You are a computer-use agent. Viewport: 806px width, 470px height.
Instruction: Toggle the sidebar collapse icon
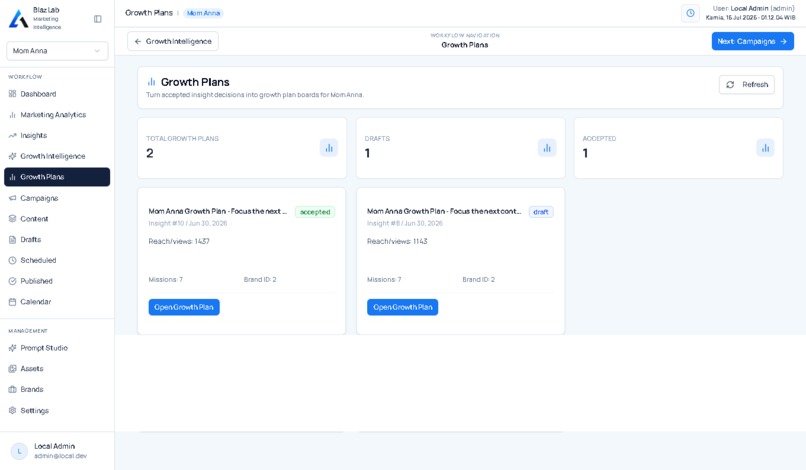tap(98, 19)
